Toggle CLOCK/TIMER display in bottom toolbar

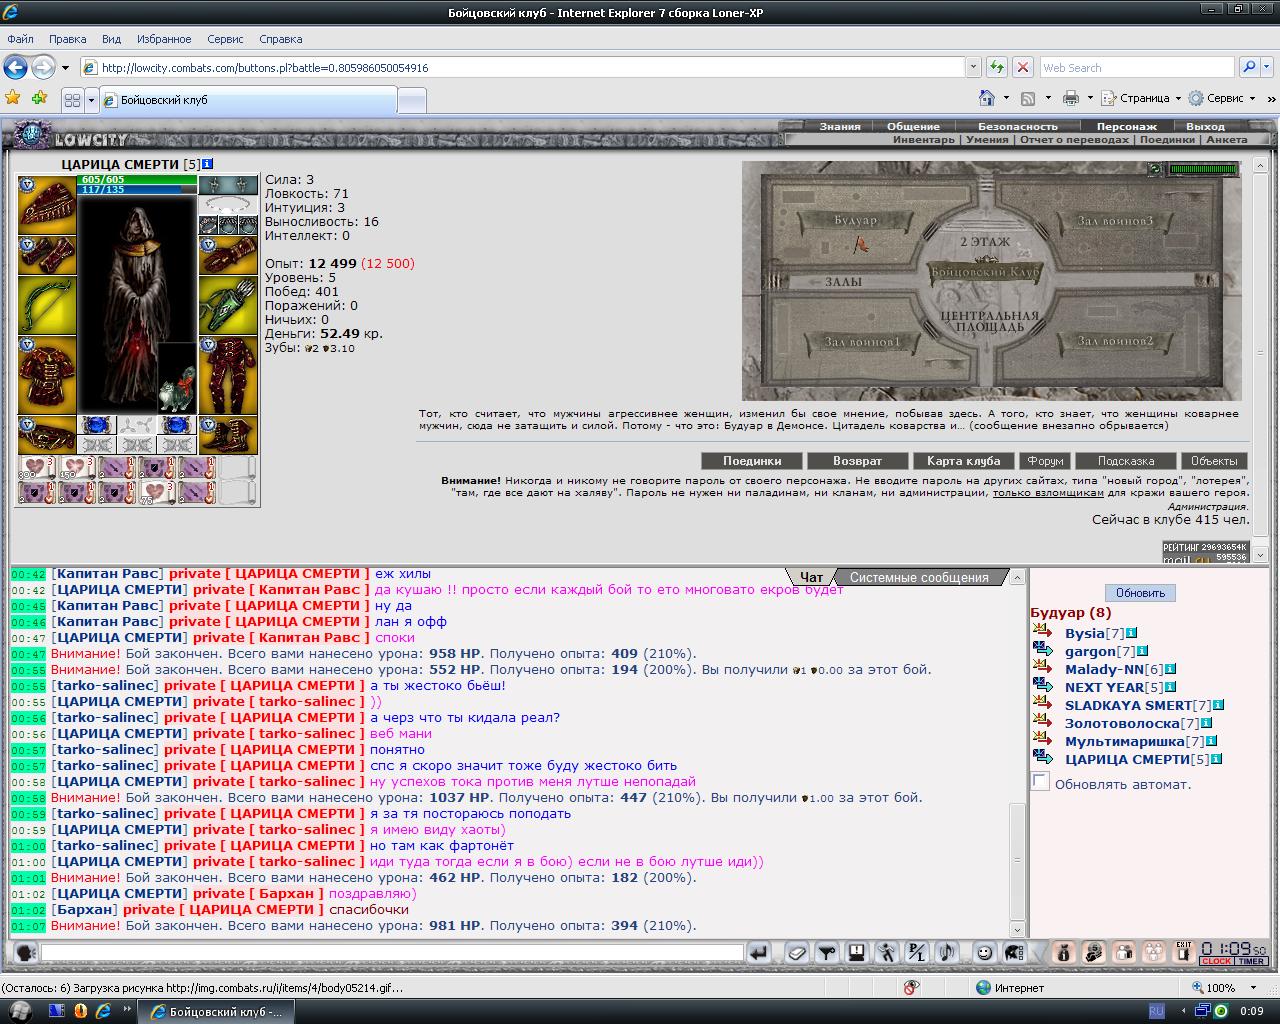point(1234,962)
